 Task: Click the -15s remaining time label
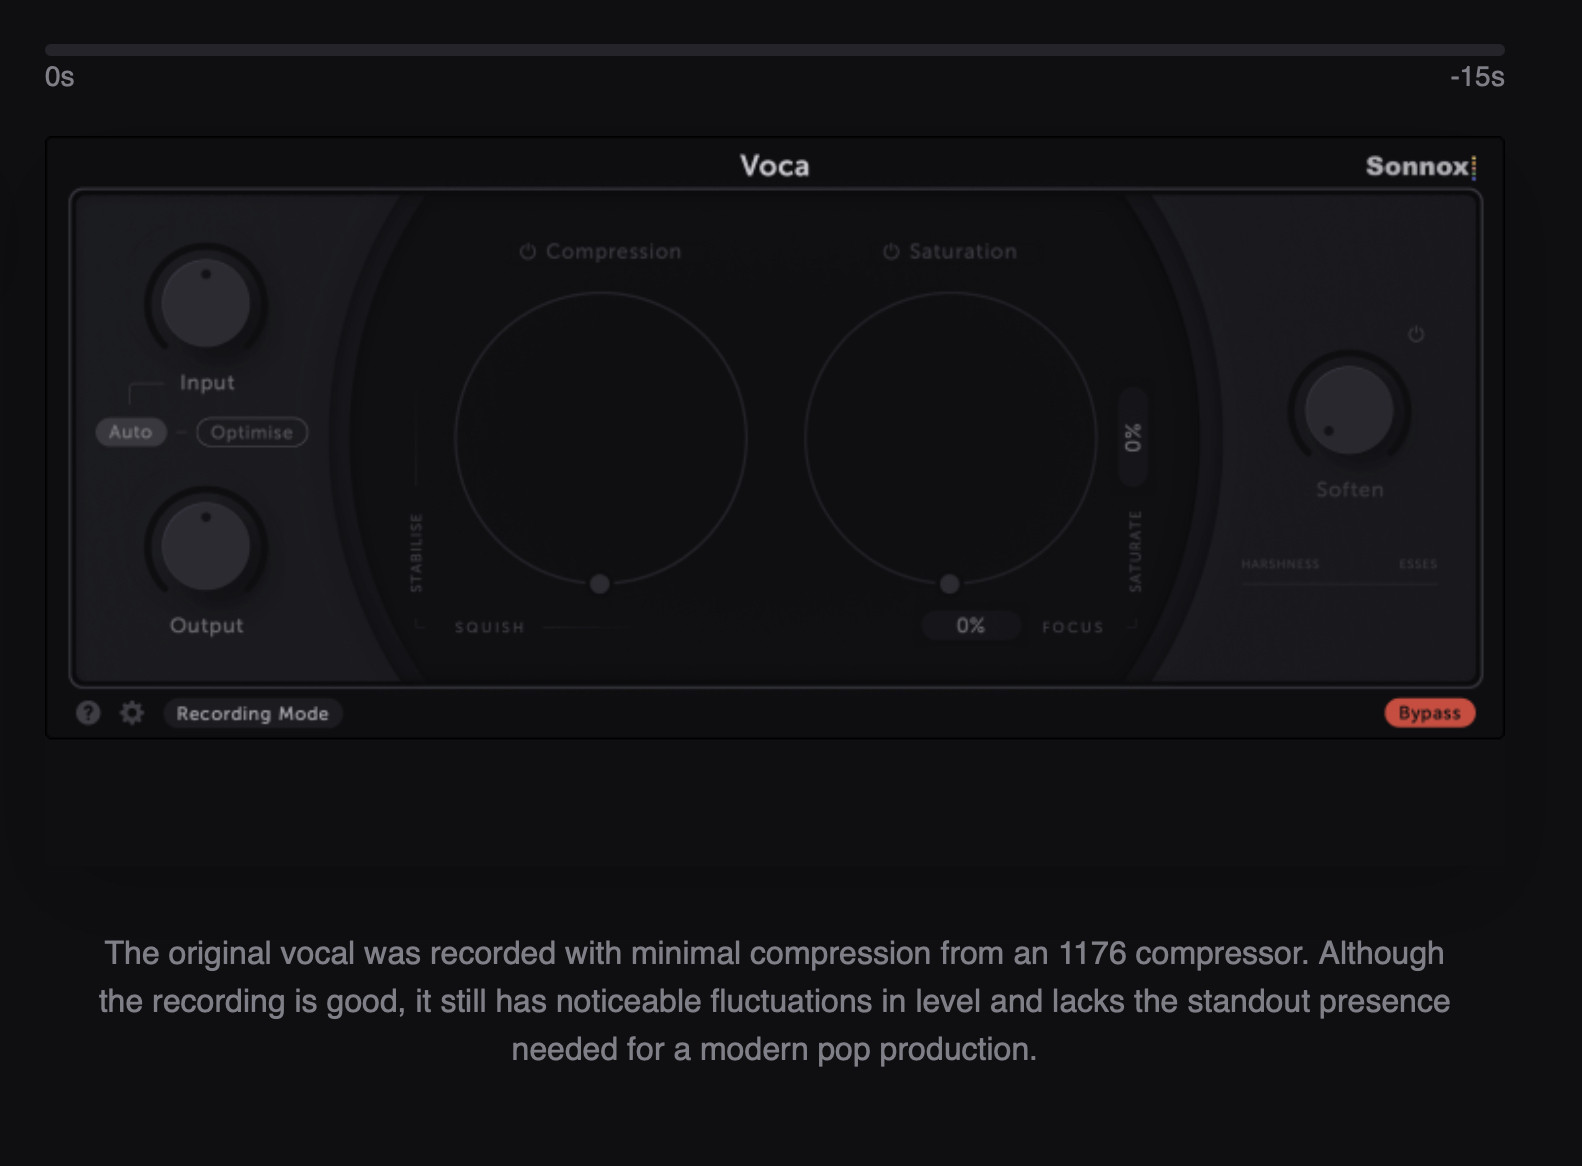(x=1477, y=77)
